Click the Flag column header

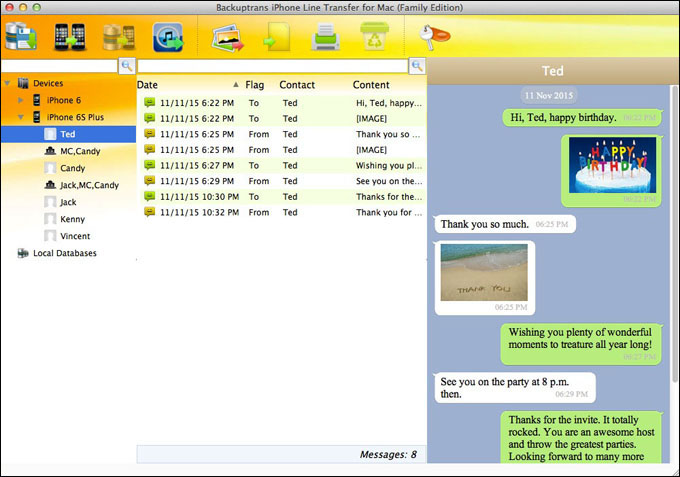point(255,85)
